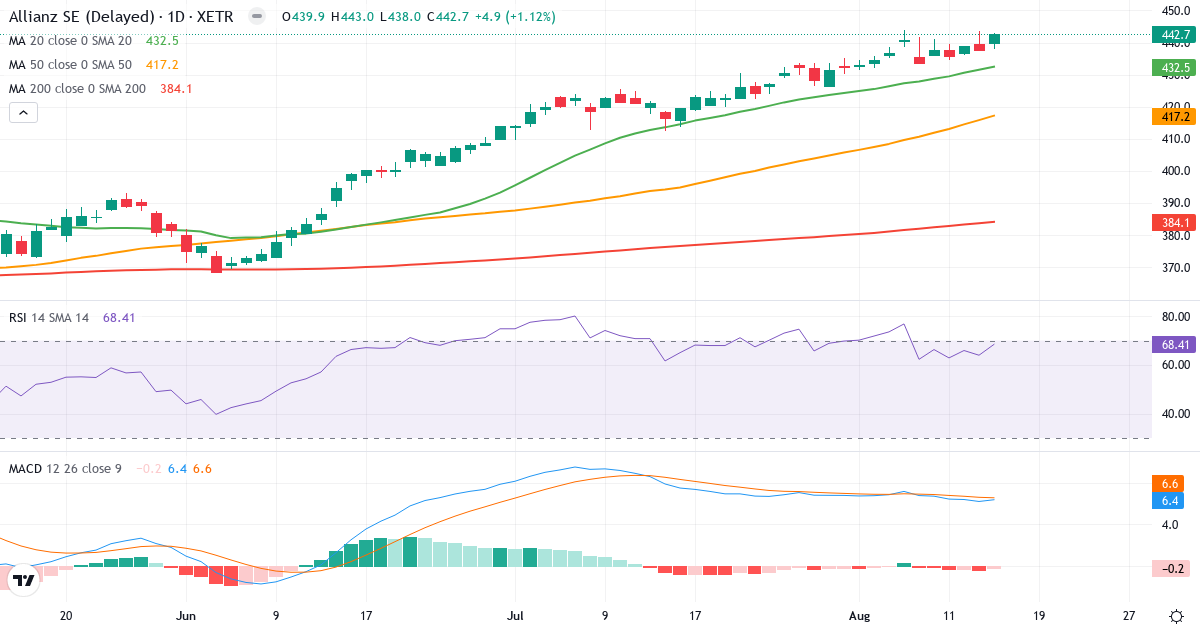Click the 370.0 price axis label
This screenshot has width=1200, height=630.
coord(1175,268)
